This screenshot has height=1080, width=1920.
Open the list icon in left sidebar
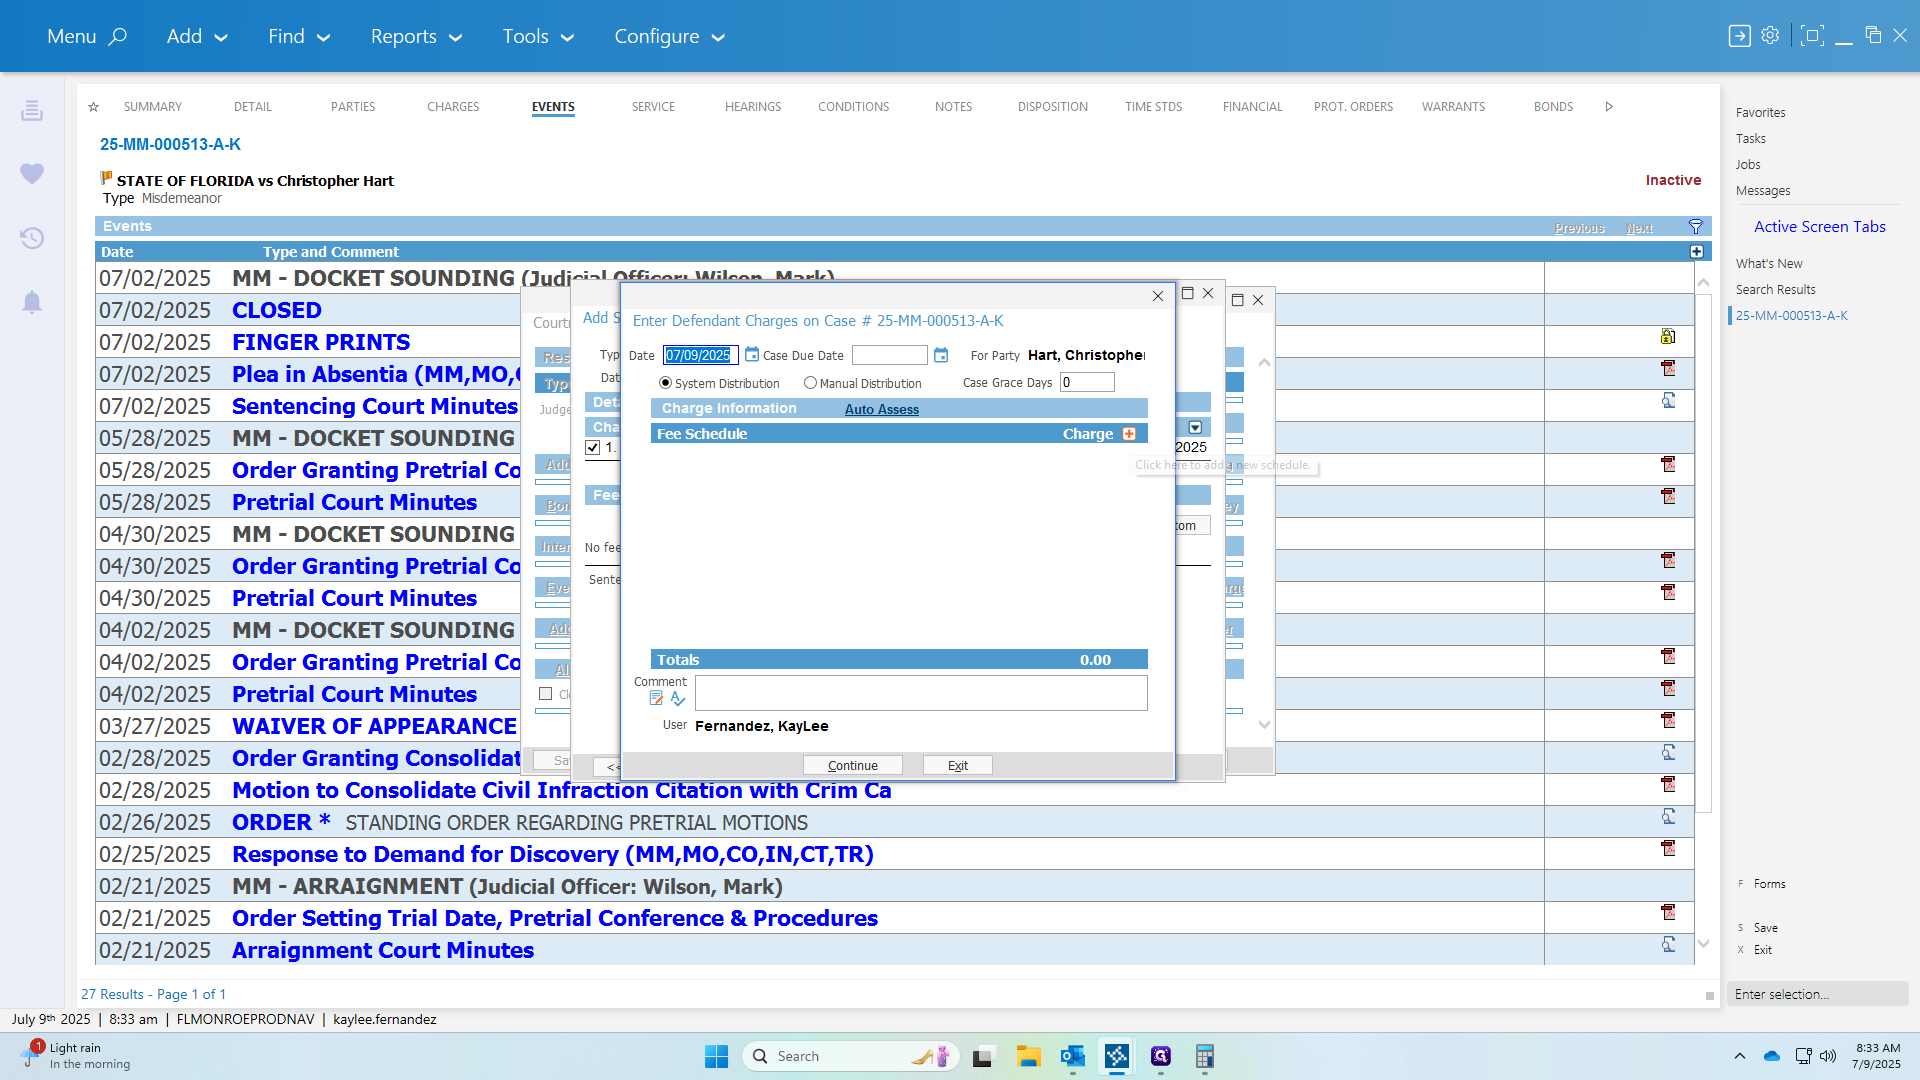tap(32, 110)
